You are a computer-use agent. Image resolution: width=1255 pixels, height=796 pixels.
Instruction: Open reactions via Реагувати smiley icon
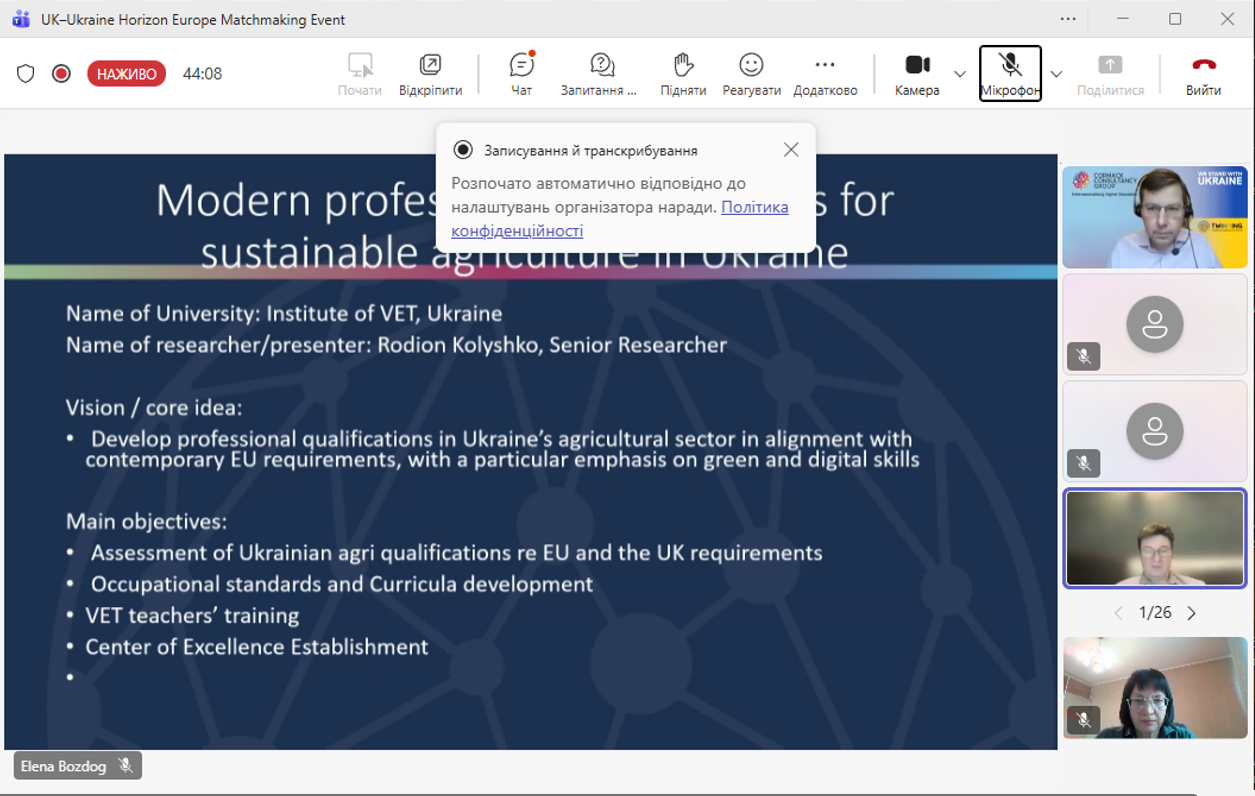[x=751, y=74]
